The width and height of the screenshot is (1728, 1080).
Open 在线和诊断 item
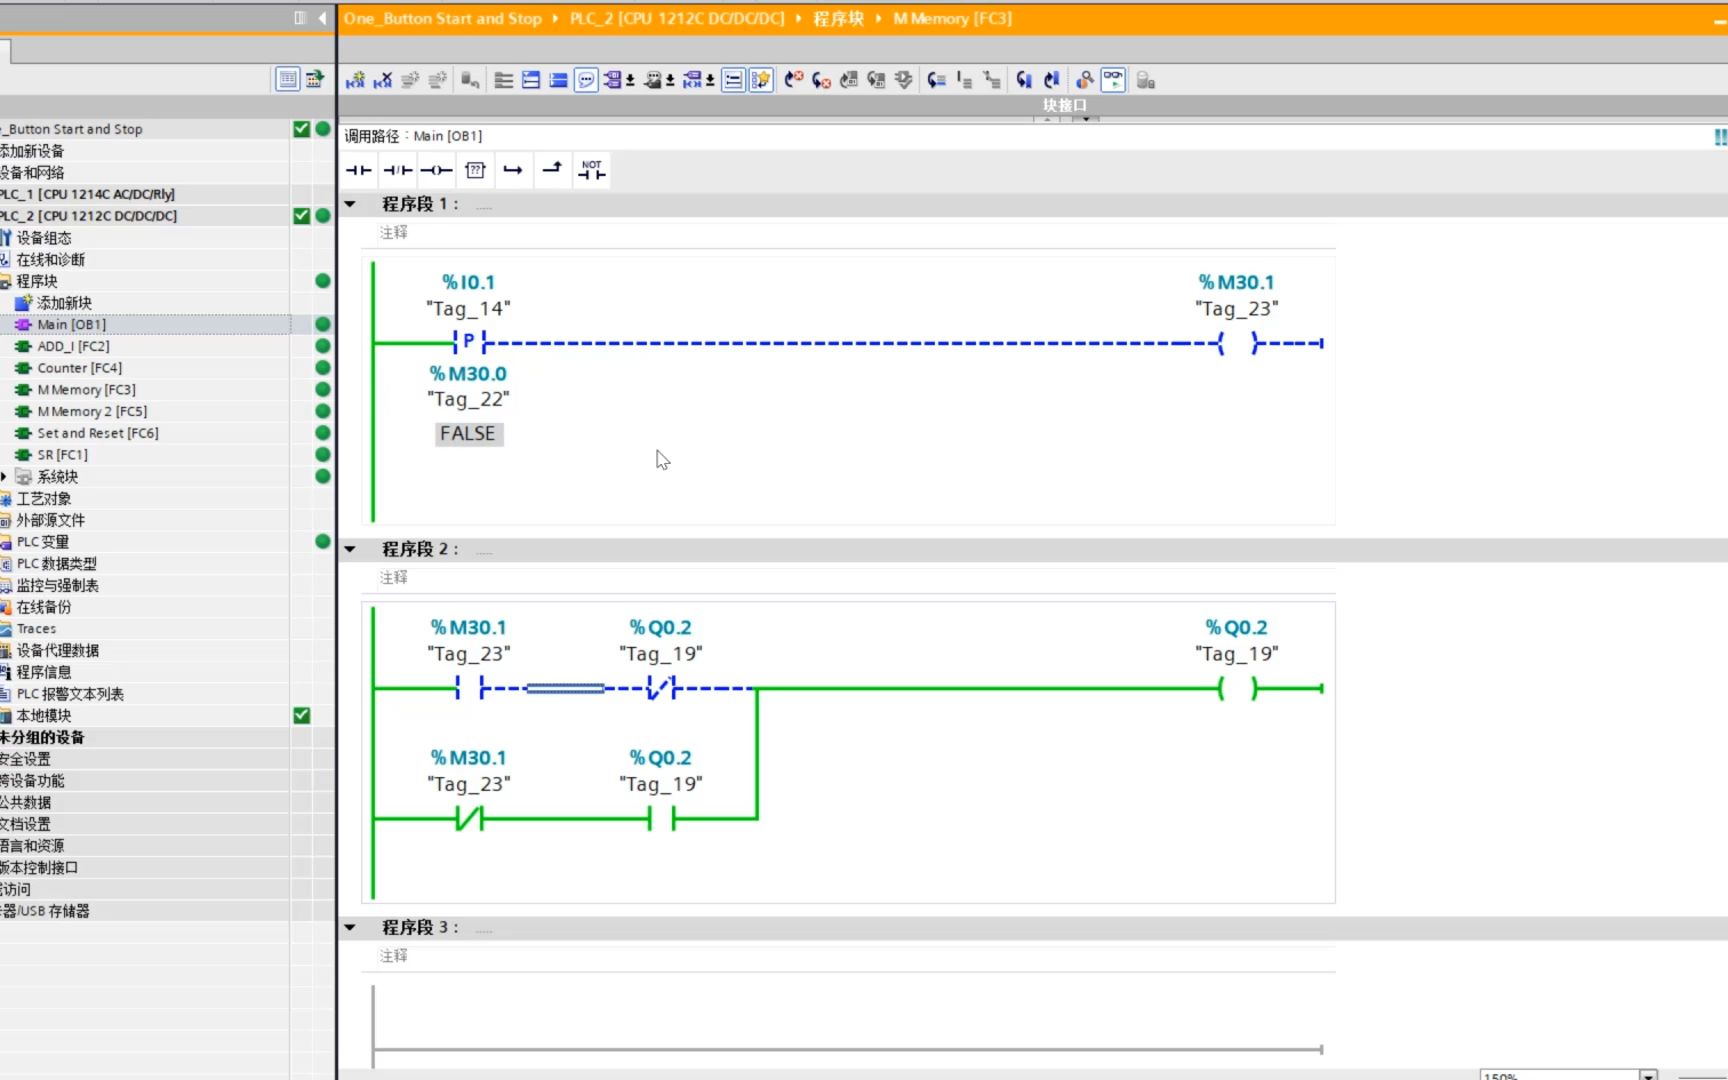click(51, 260)
